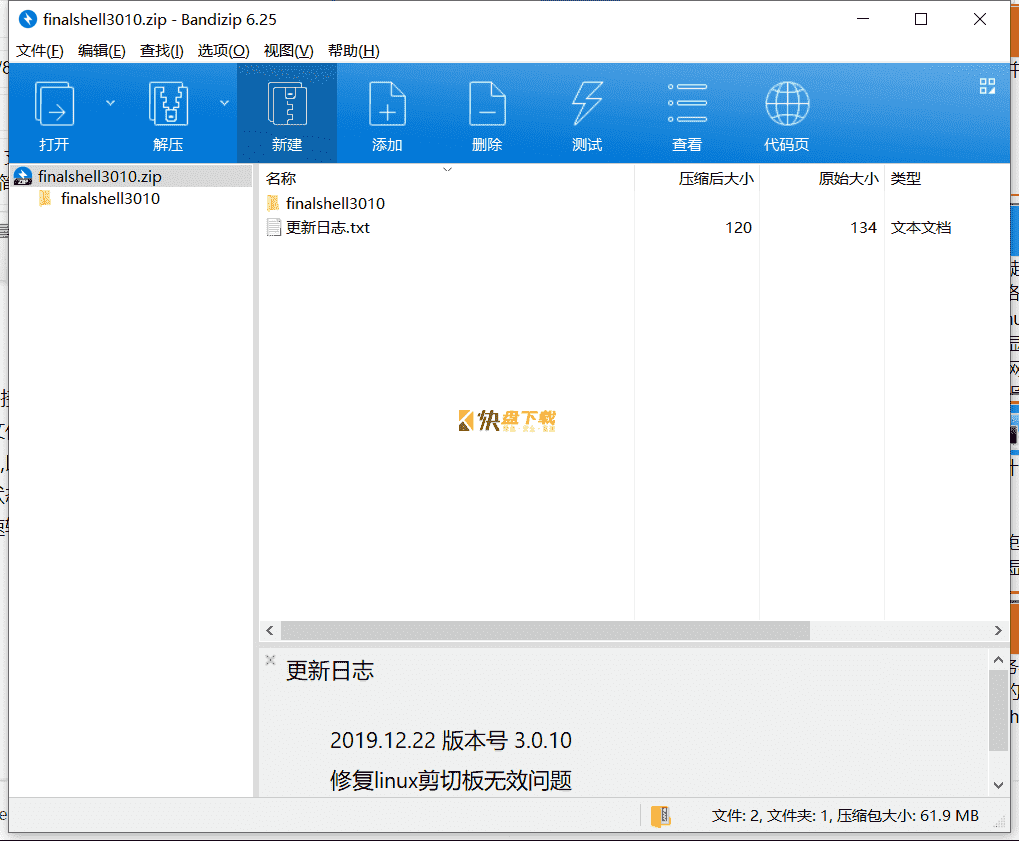
Task: Select finalshell3010 folder in file list
Action: tap(335, 203)
